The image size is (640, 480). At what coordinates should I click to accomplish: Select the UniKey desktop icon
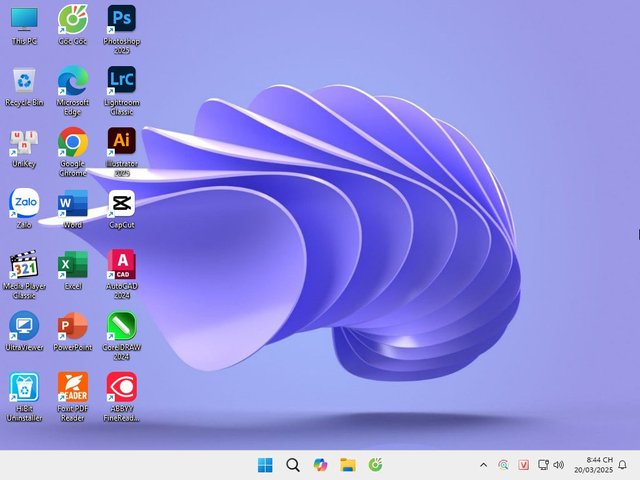(x=24, y=149)
